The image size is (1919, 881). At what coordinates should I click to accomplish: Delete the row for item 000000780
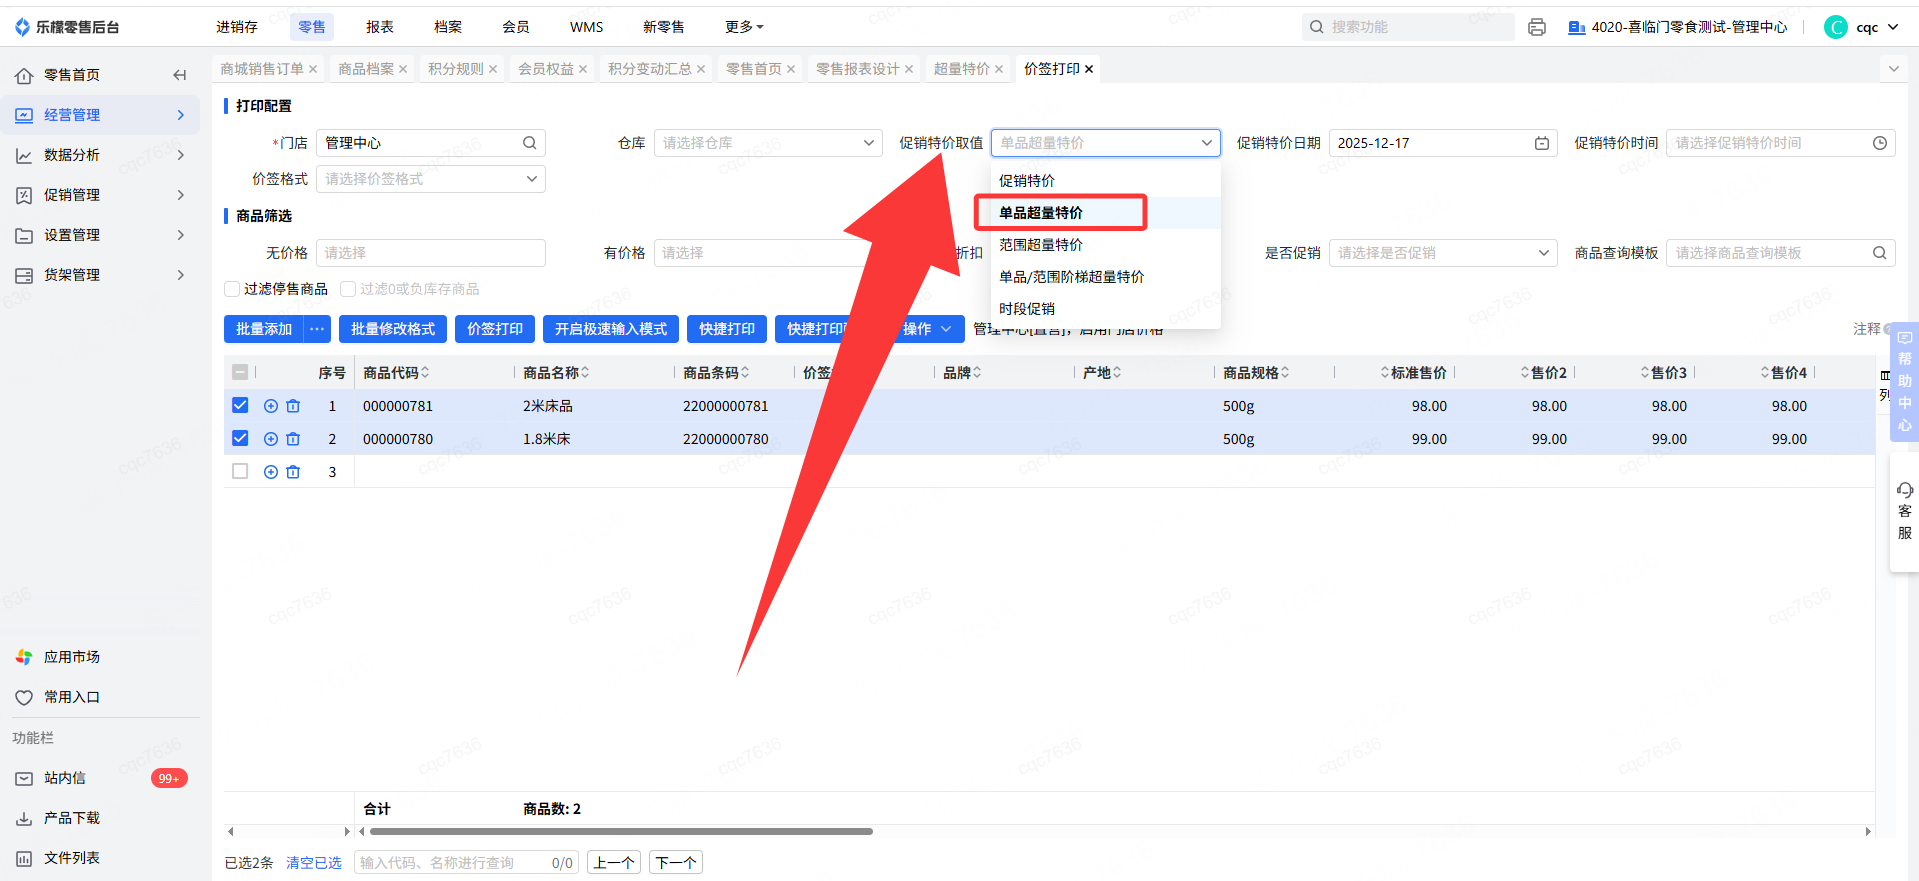(x=293, y=439)
